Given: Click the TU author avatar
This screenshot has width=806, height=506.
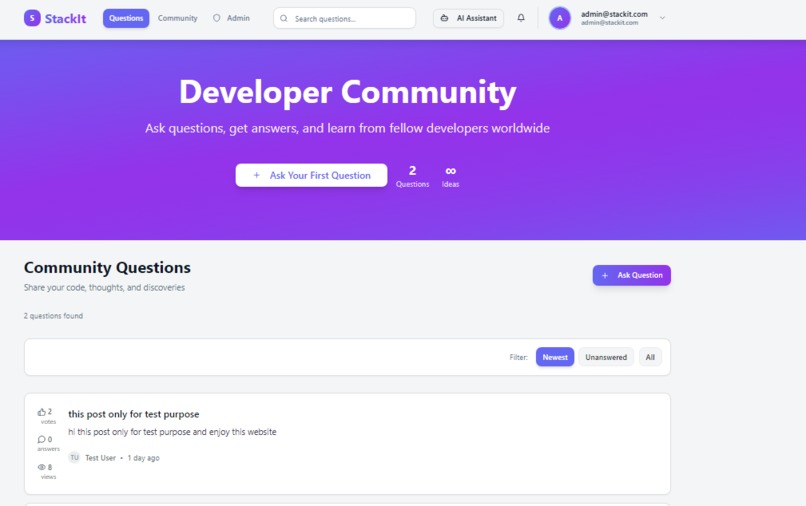Looking at the screenshot, I should [x=75, y=458].
